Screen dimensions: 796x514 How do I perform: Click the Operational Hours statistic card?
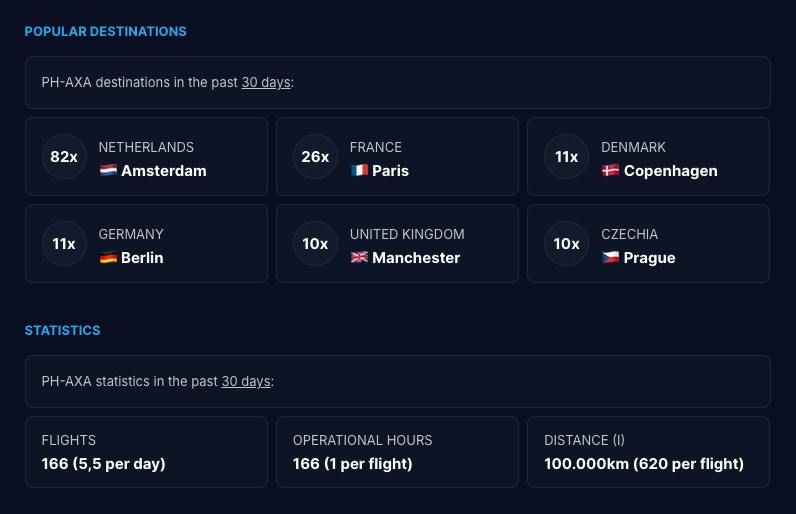click(397, 452)
